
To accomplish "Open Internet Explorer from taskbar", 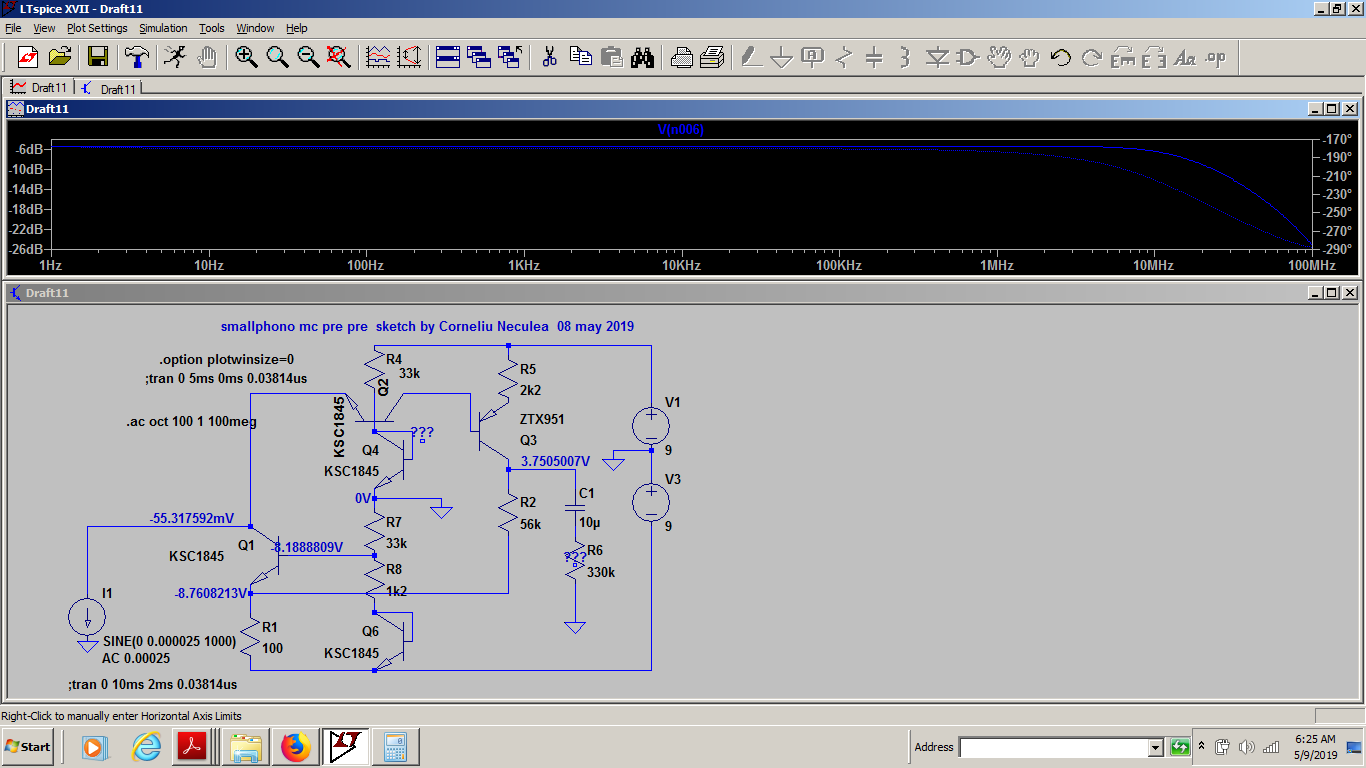I will click(147, 747).
